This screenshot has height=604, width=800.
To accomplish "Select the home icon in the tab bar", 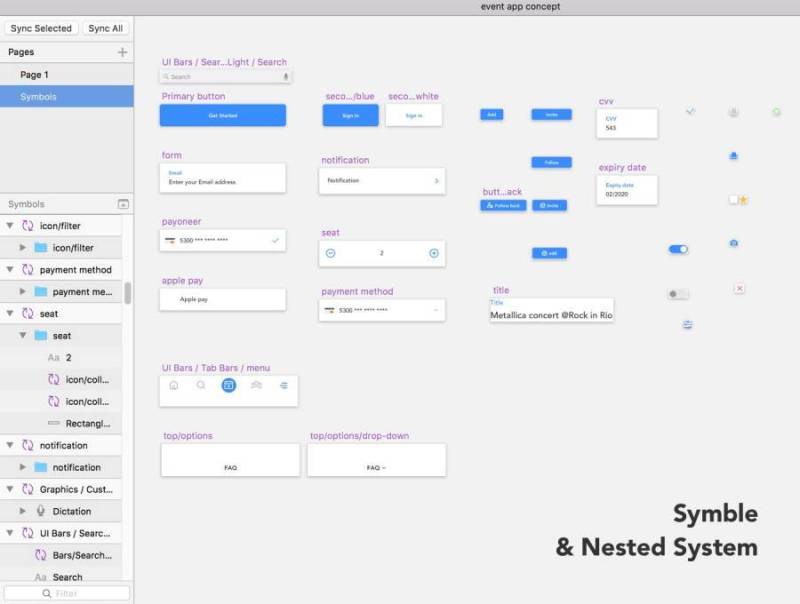I will point(173,385).
